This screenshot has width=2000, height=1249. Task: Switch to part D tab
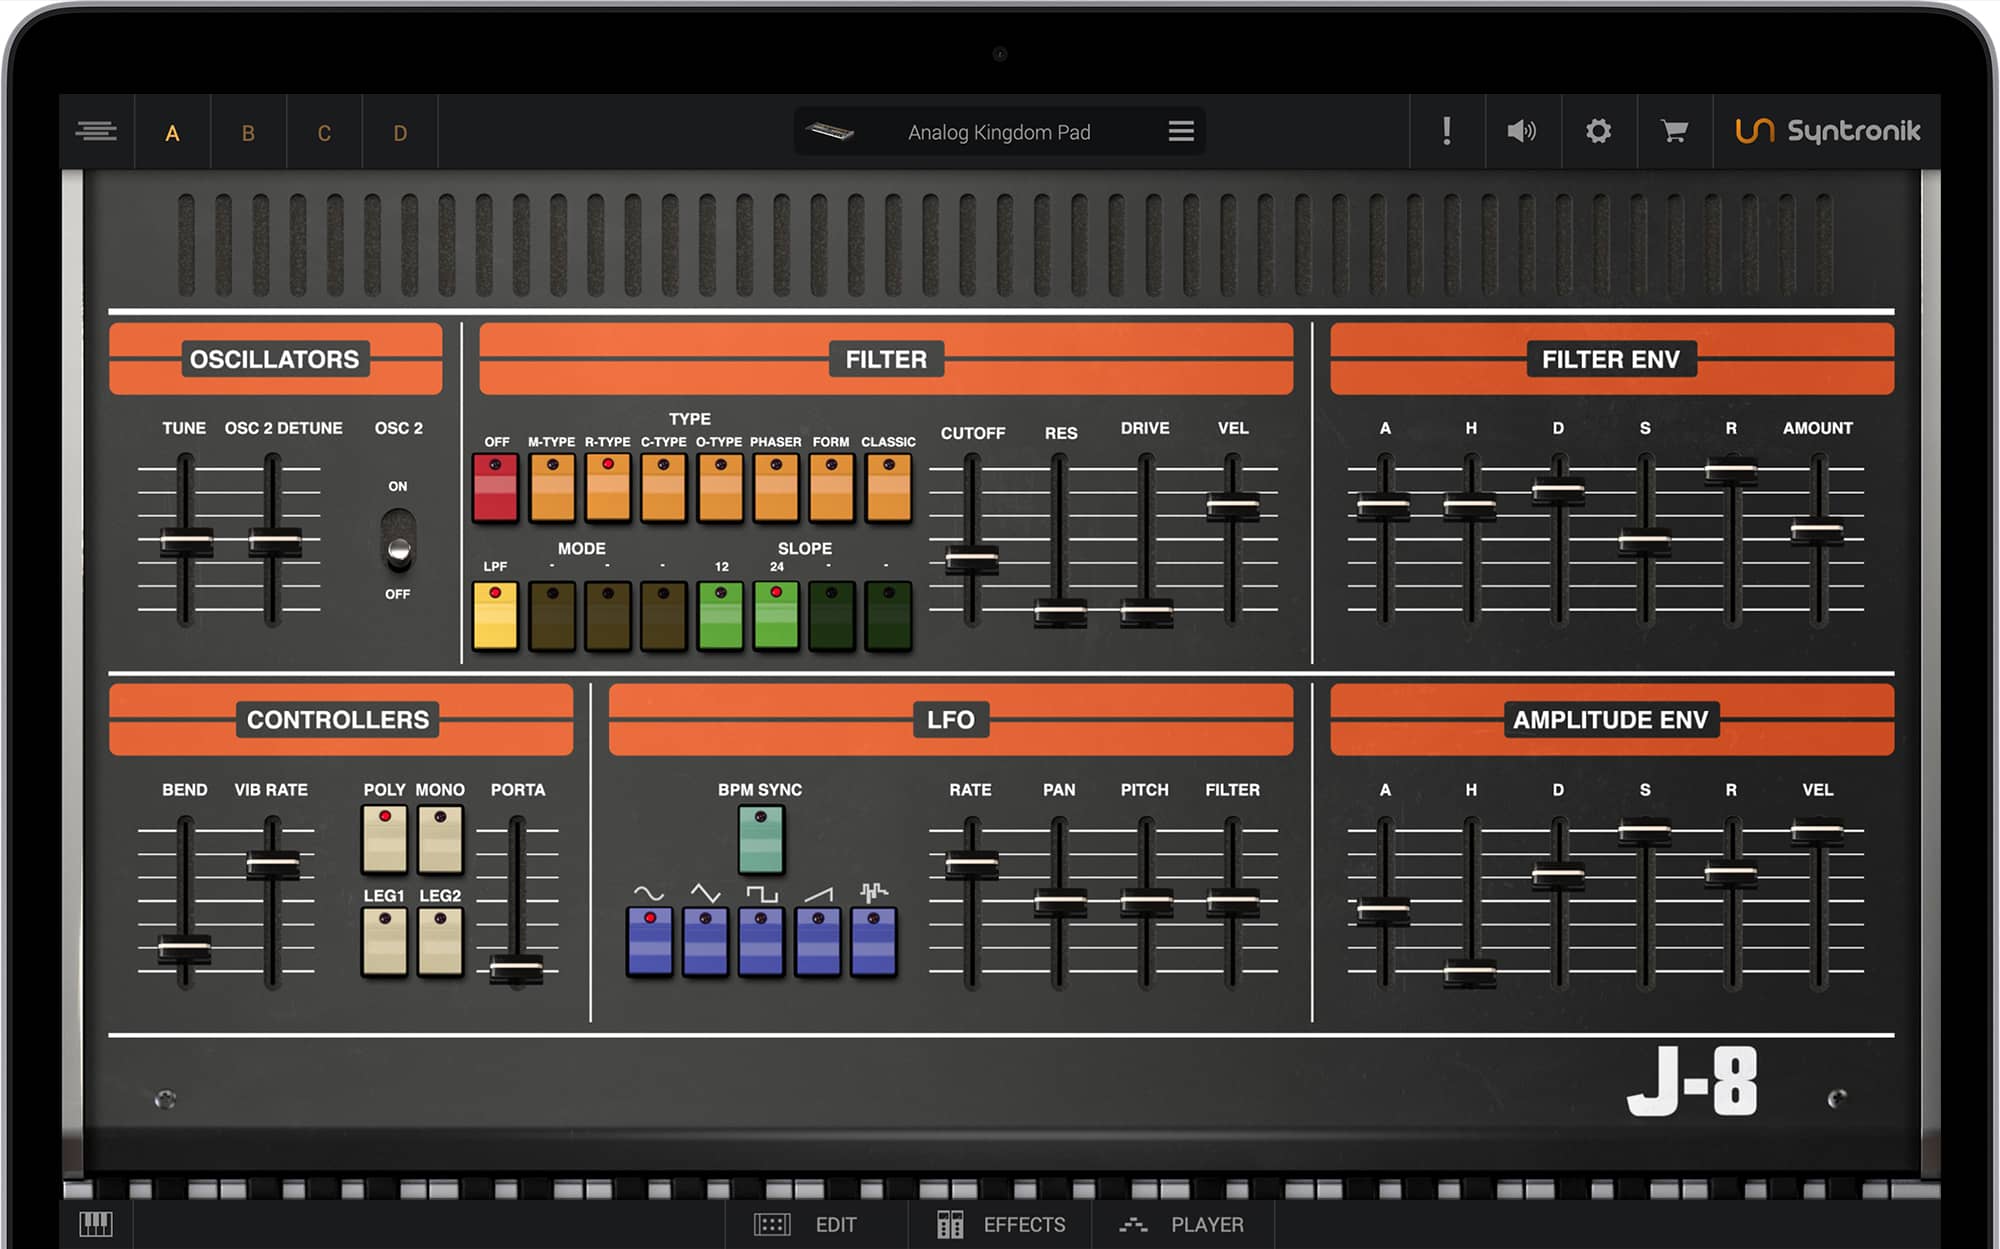tap(400, 133)
